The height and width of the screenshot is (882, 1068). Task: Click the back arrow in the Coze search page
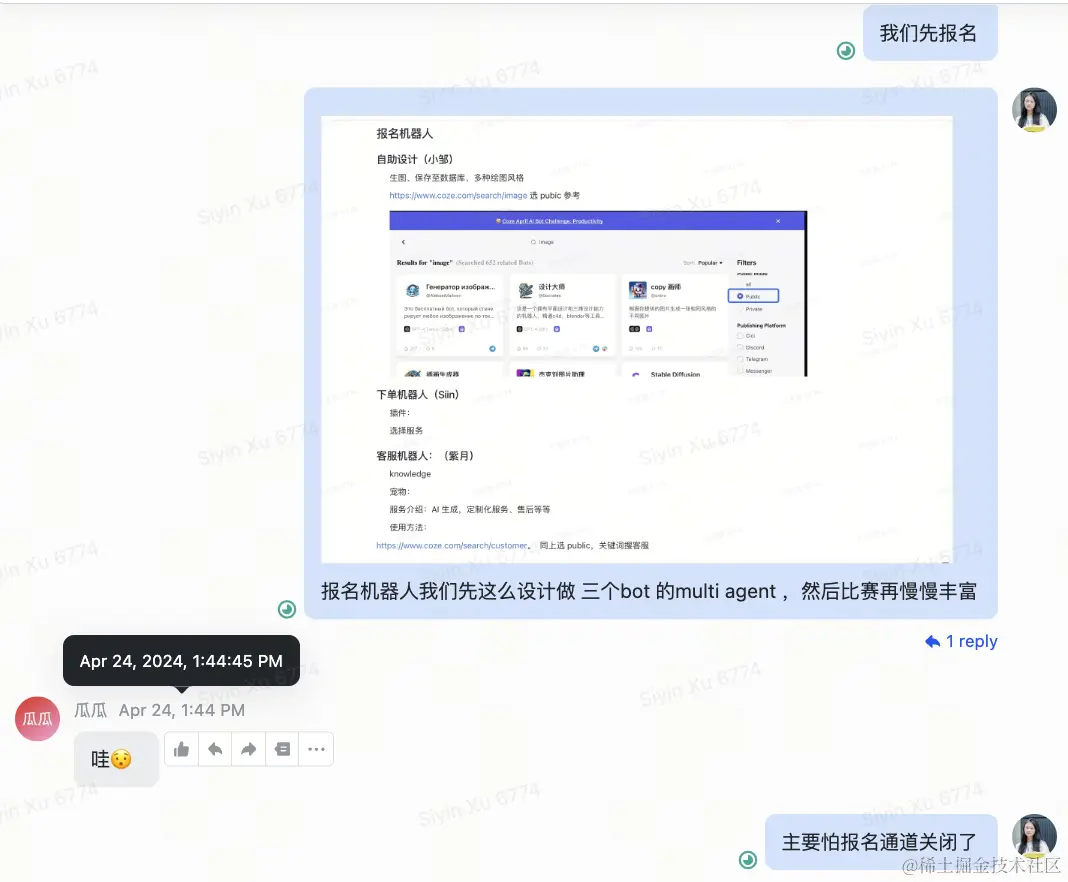click(403, 240)
